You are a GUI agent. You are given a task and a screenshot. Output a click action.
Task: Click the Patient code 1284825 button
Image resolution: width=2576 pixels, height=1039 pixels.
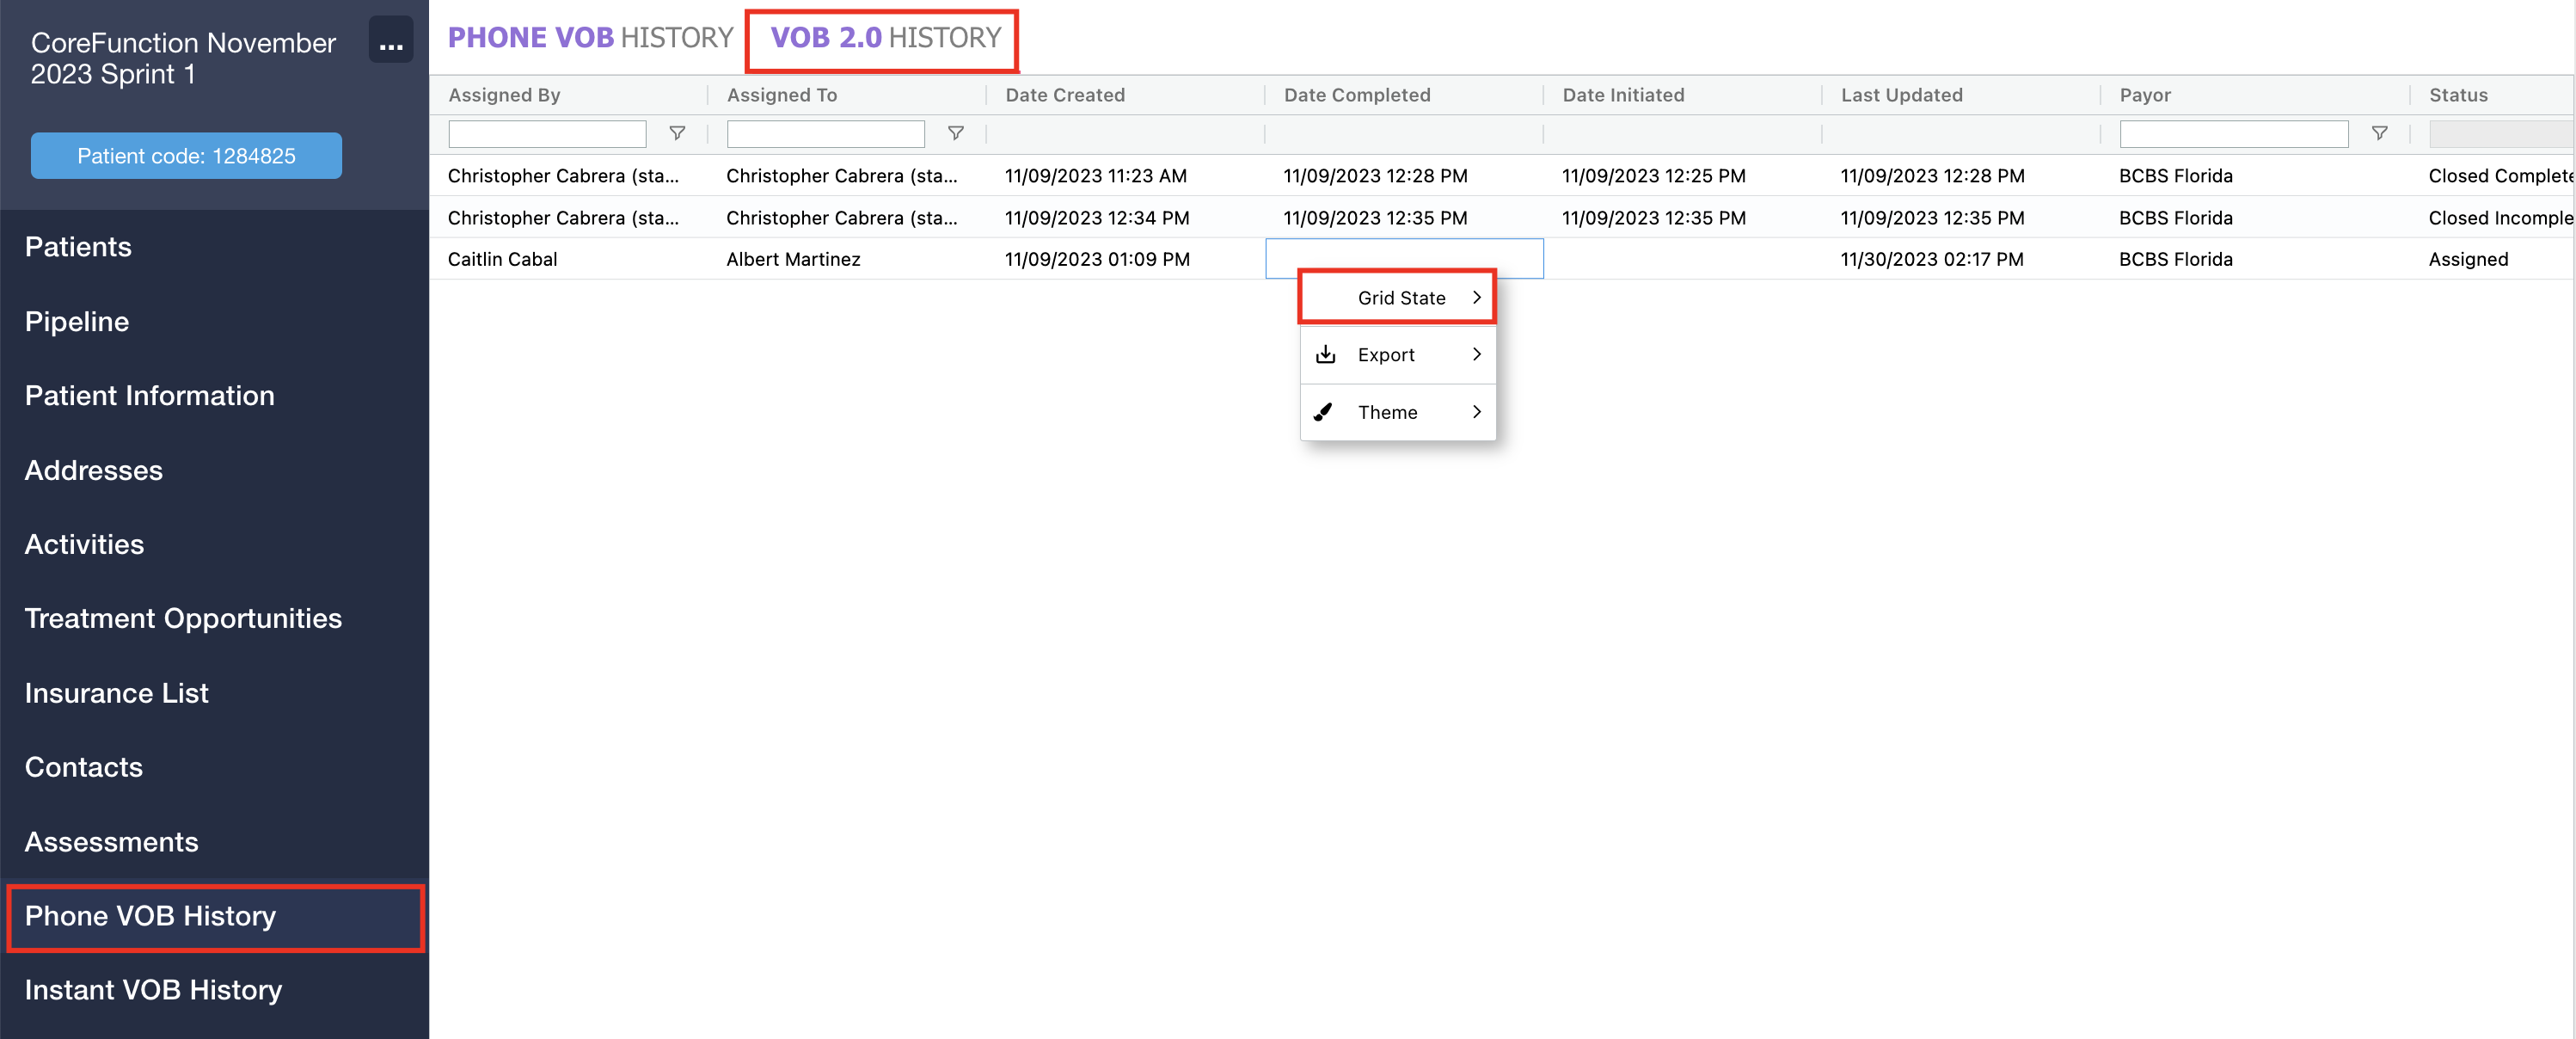[186, 156]
